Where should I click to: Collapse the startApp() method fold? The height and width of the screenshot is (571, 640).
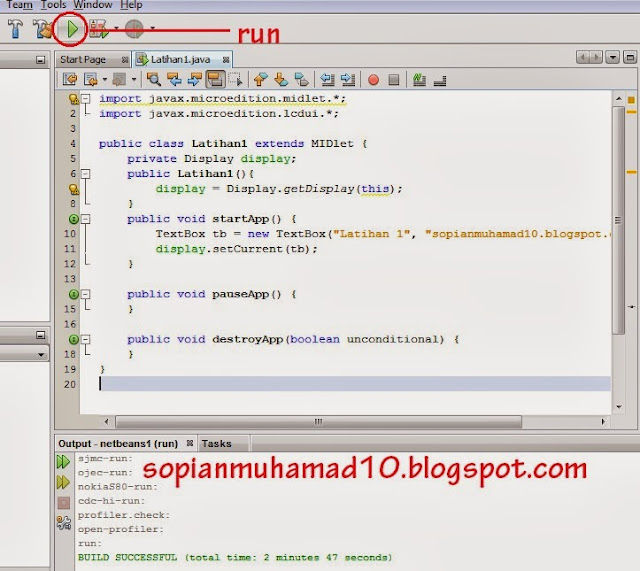pos(86,219)
